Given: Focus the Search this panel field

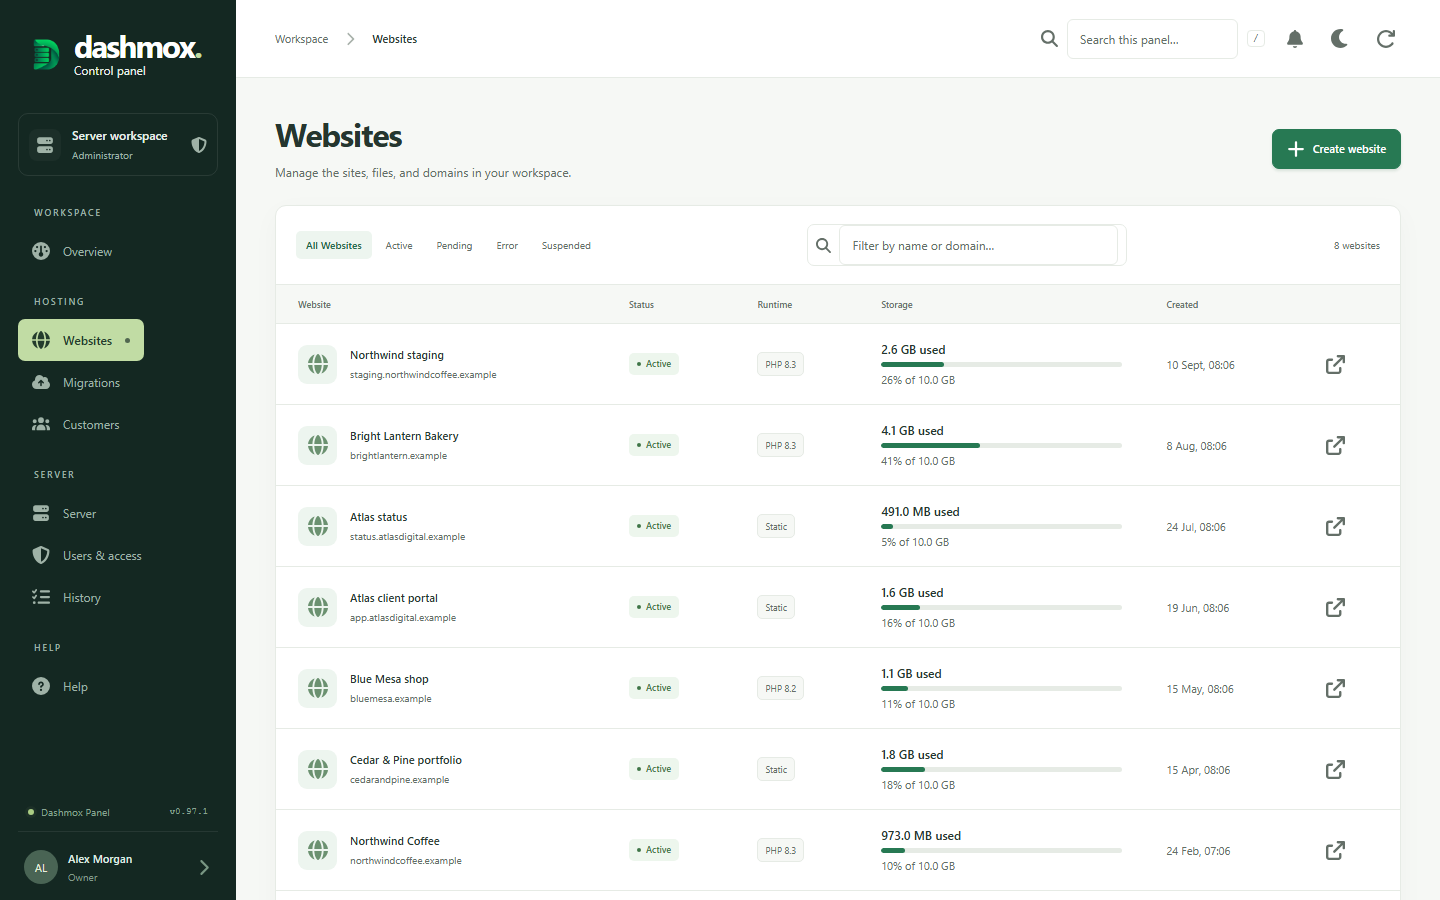Looking at the screenshot, I should point(1152,39).
